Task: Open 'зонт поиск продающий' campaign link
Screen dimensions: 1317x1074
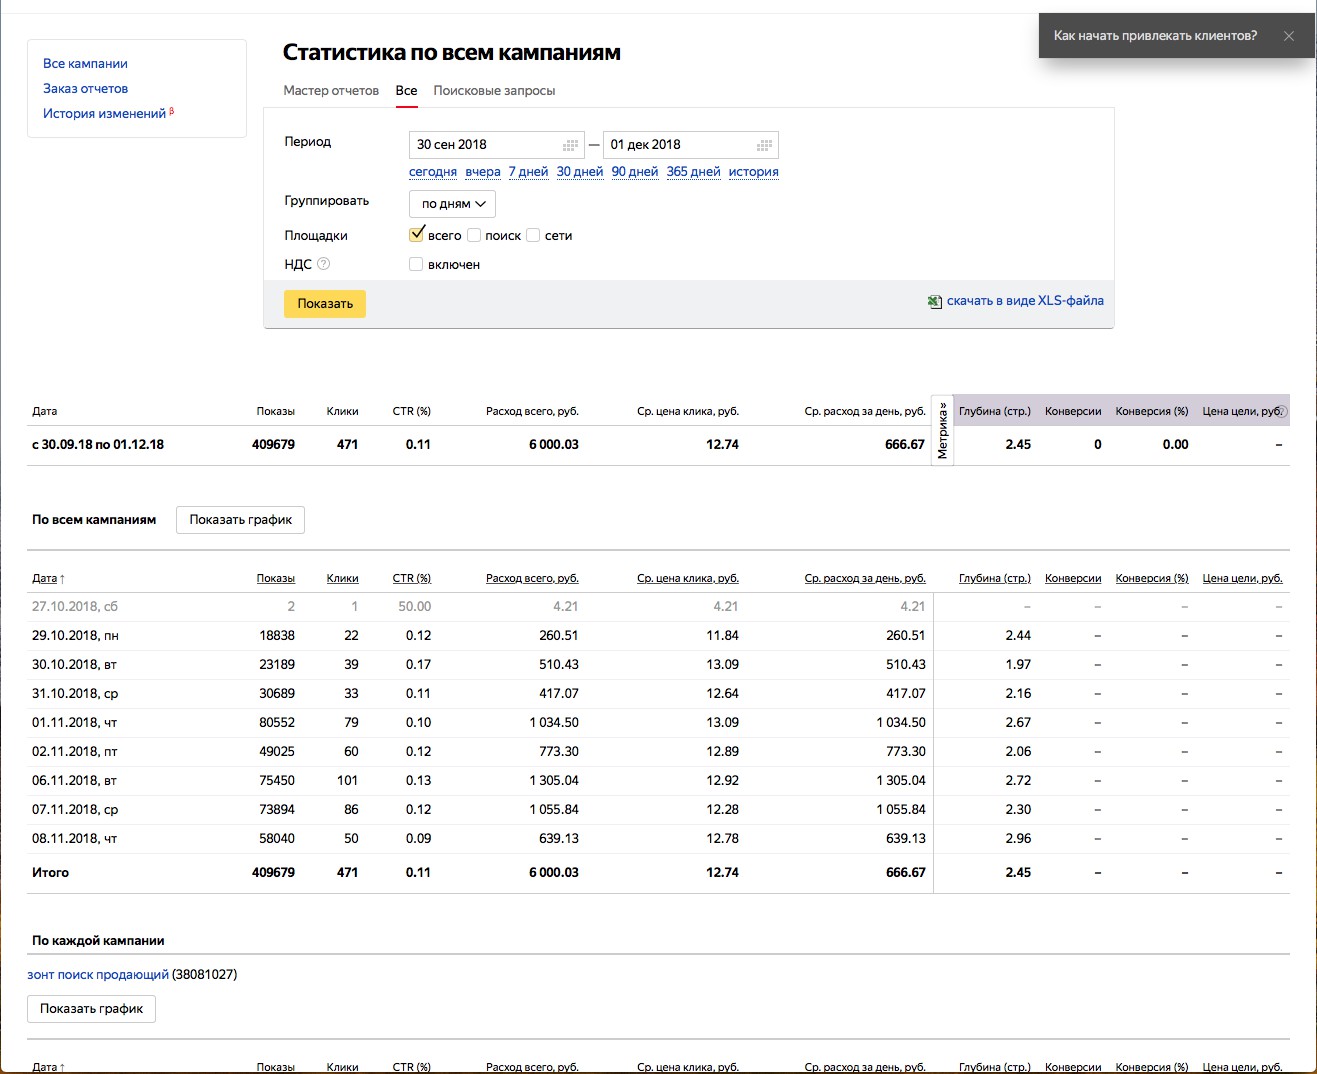Action: pos(98,974)
